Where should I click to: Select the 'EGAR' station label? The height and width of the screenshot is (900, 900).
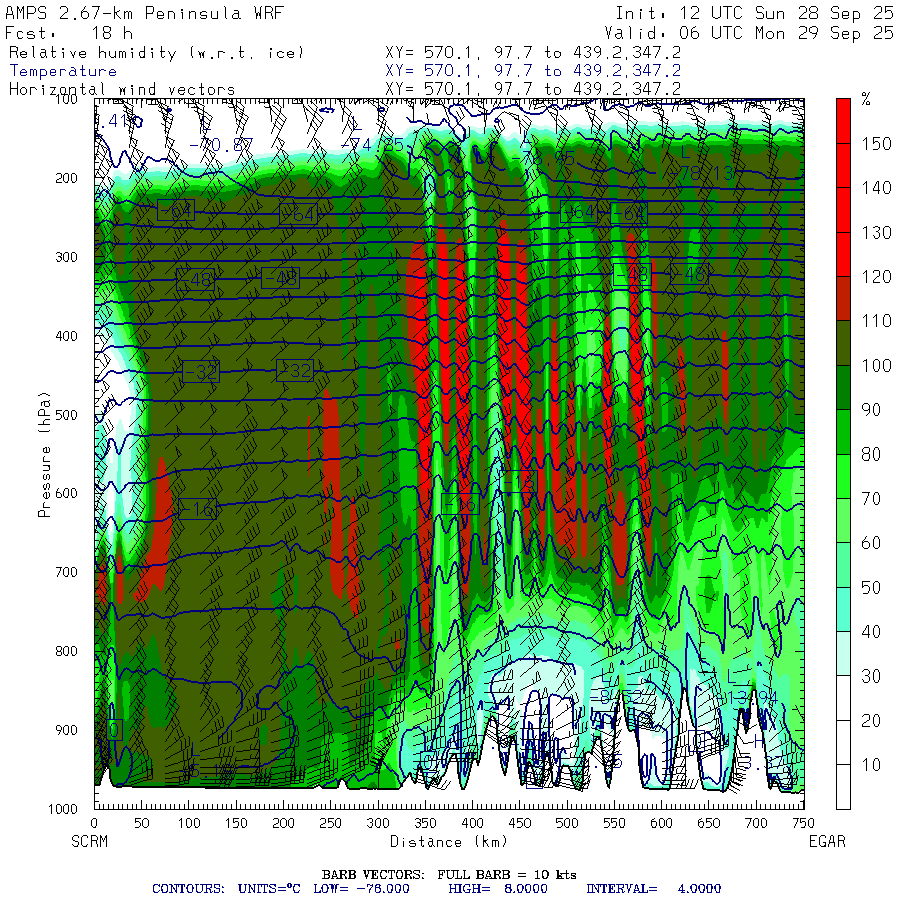[827, 841]
